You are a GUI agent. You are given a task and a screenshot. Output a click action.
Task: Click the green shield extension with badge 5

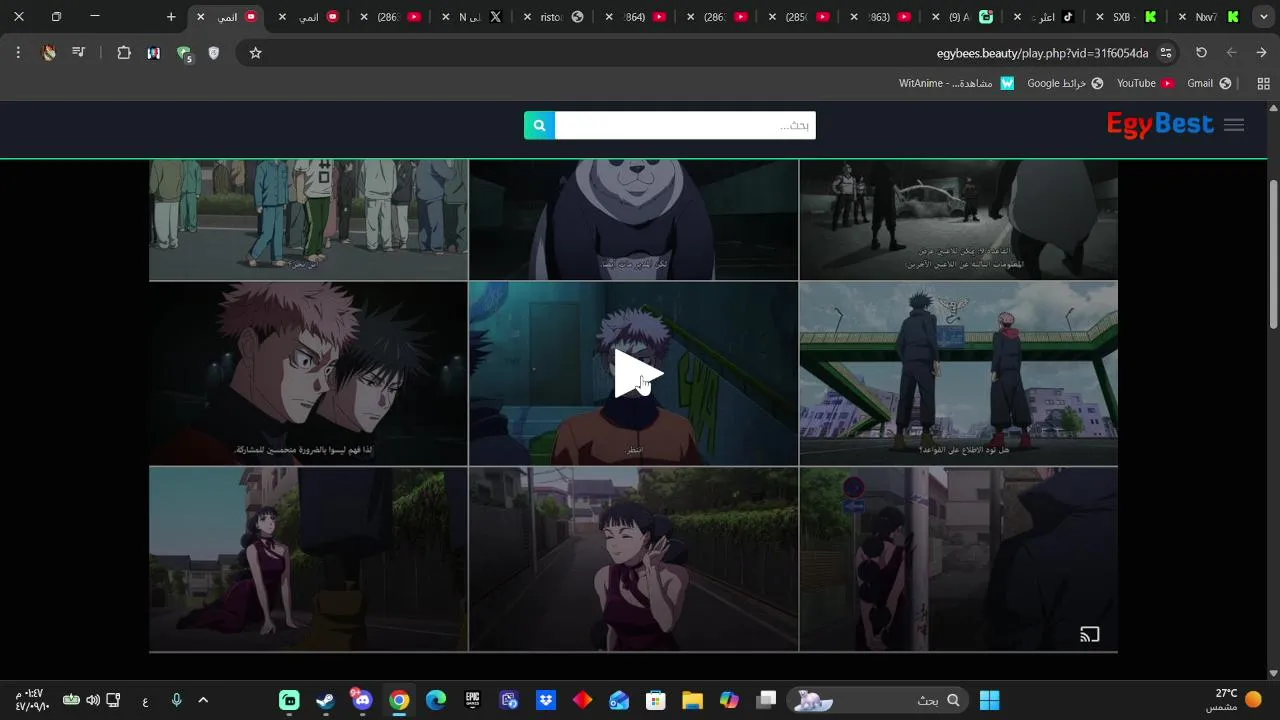click(184, 54)
